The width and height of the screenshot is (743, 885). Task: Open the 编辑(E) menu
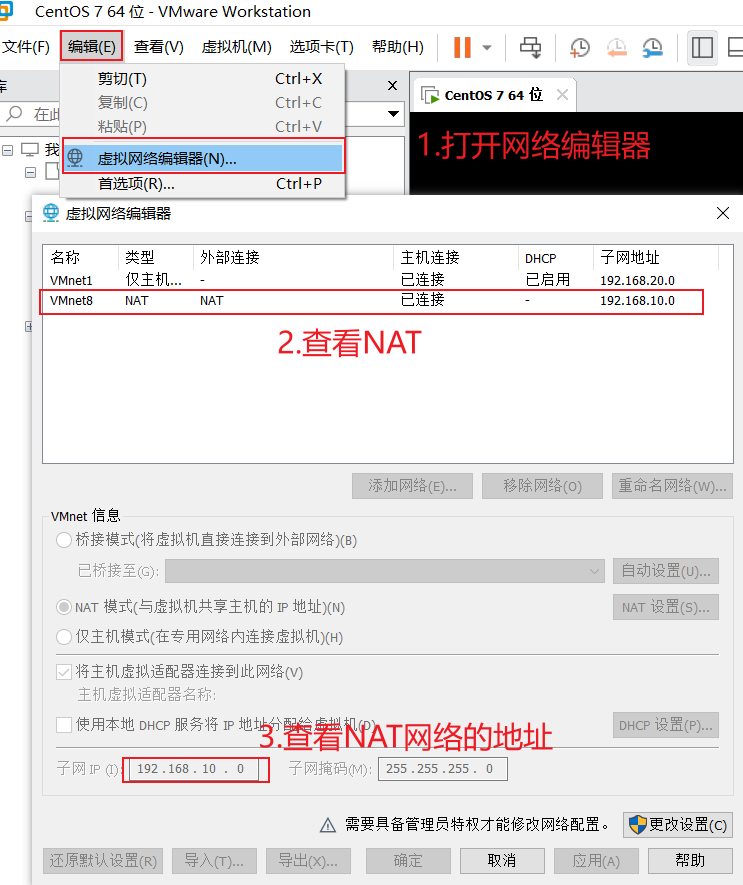point(91,46)
